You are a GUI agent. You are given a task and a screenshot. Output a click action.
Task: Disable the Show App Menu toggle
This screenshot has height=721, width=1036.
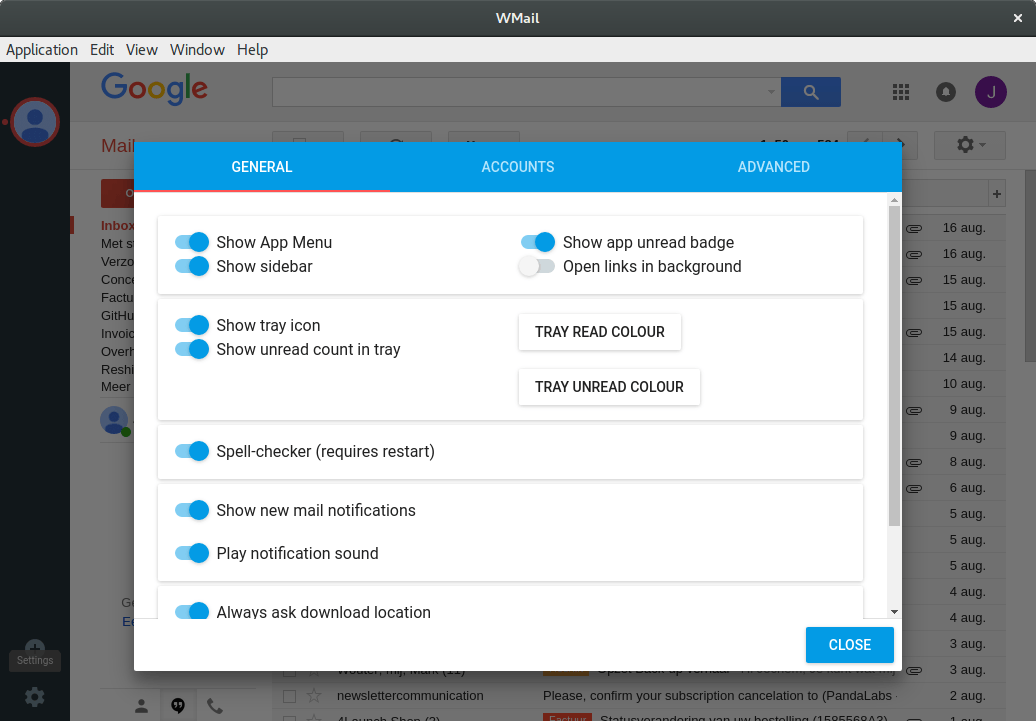pos(192,242)
